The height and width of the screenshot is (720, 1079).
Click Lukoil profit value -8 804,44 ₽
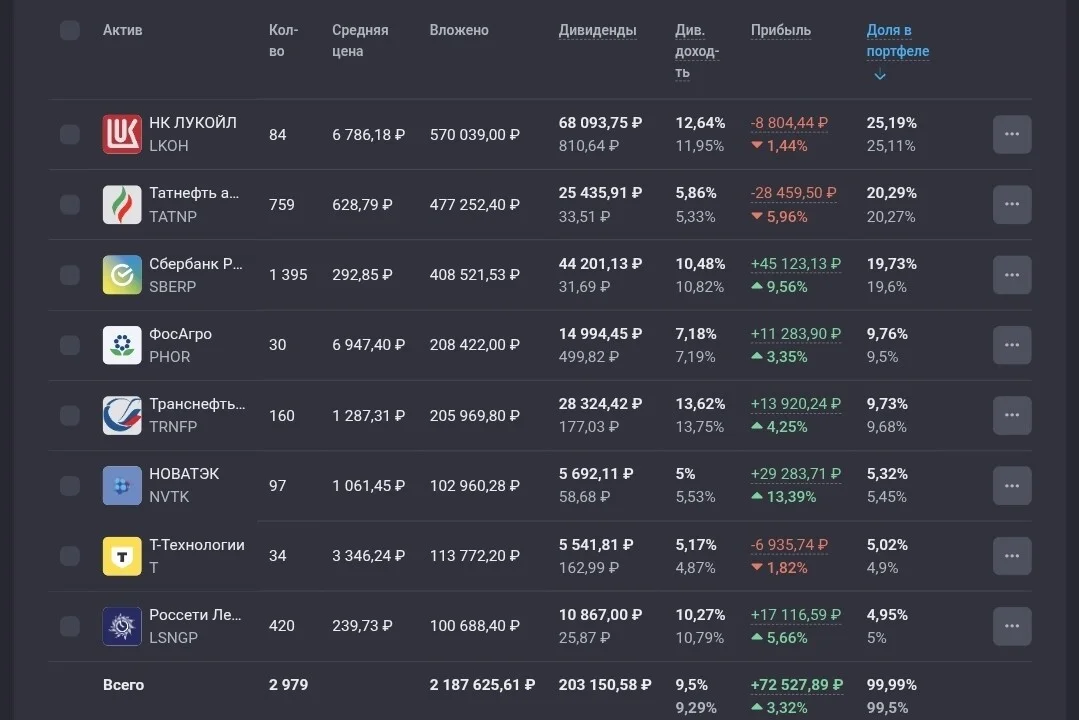[x=789, y=123]
